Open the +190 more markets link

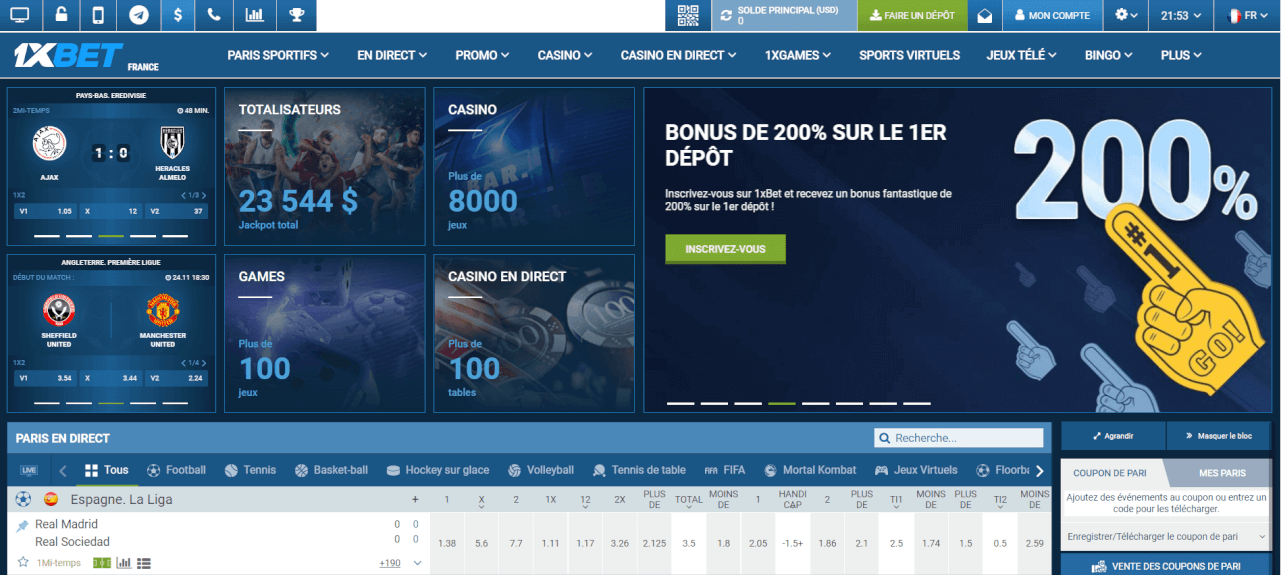[x=390, y=563]
